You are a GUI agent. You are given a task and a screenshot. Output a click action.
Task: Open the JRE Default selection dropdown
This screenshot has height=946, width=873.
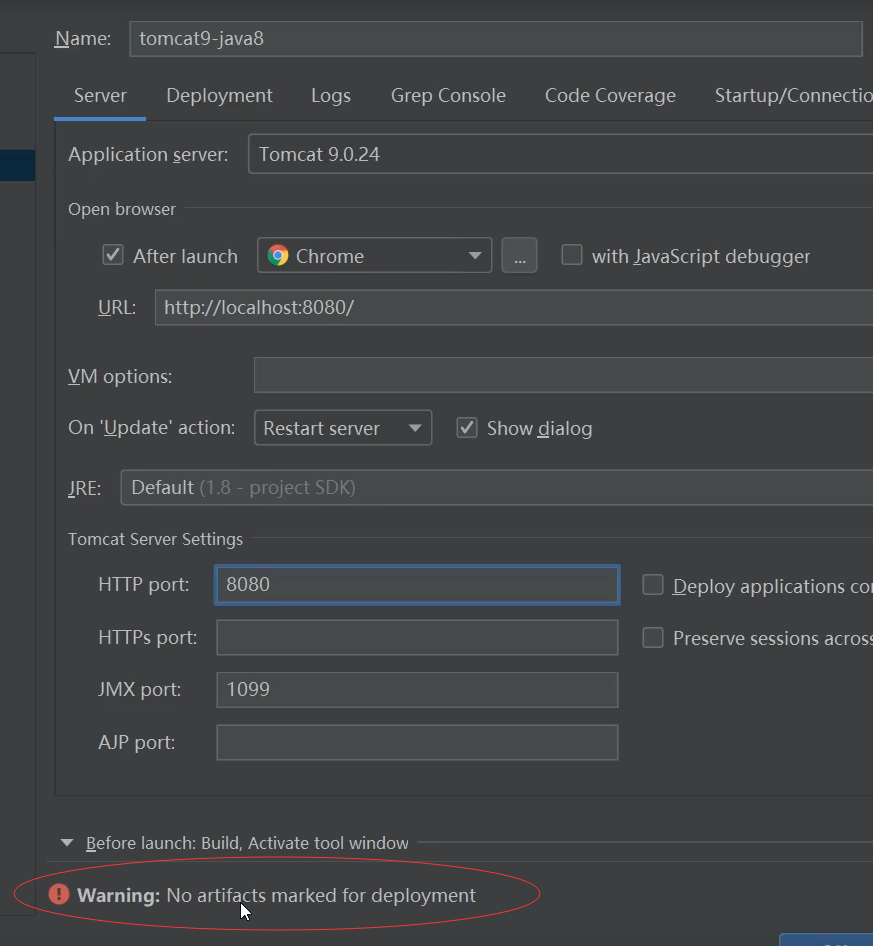point(497,487)
